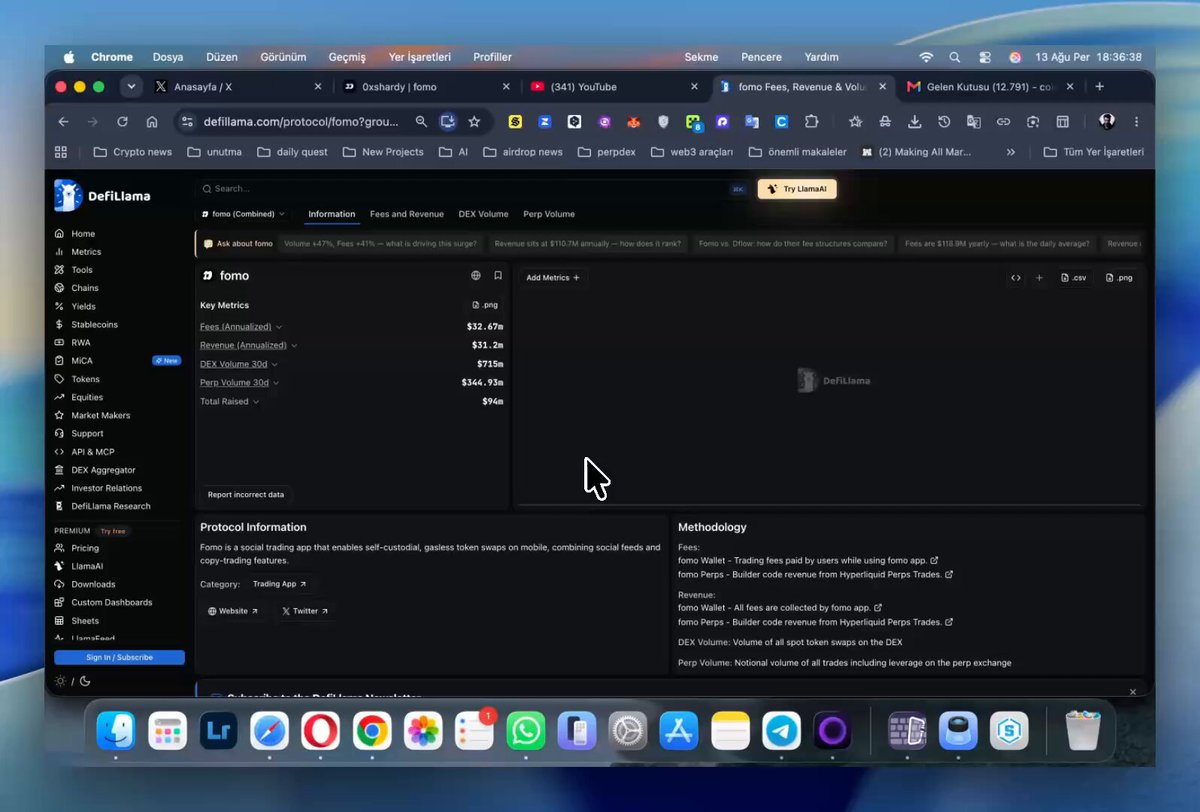Open Chrome tab search dropdown arrow
This screenshot has width=1200, height=812.
tap(131, 87)
